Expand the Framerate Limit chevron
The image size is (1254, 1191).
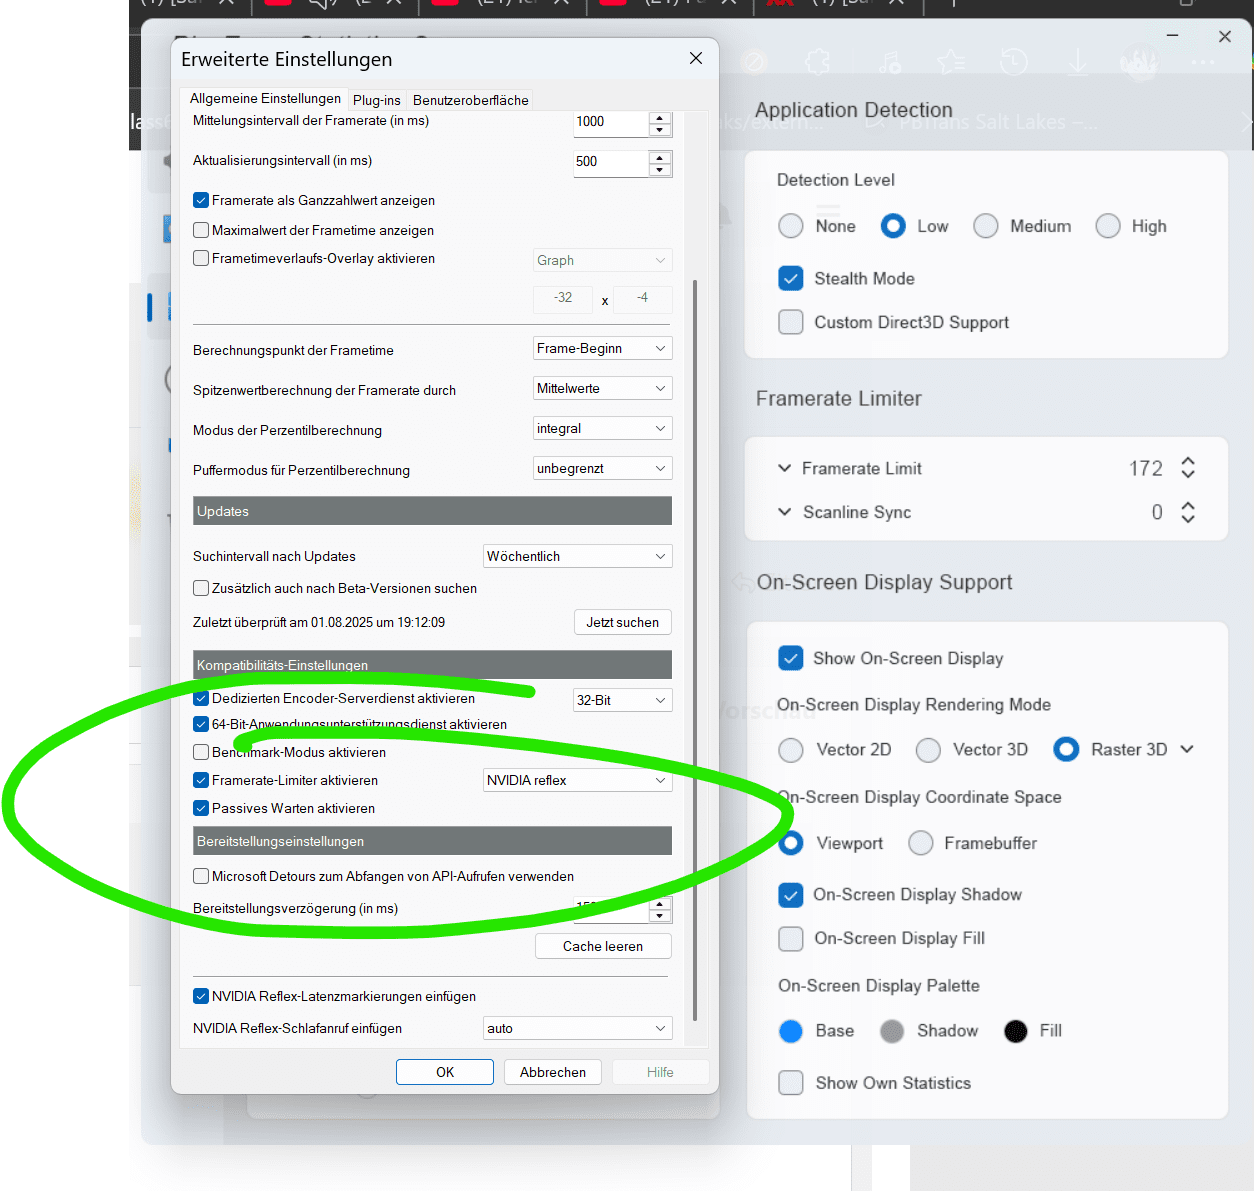point(785,468)
